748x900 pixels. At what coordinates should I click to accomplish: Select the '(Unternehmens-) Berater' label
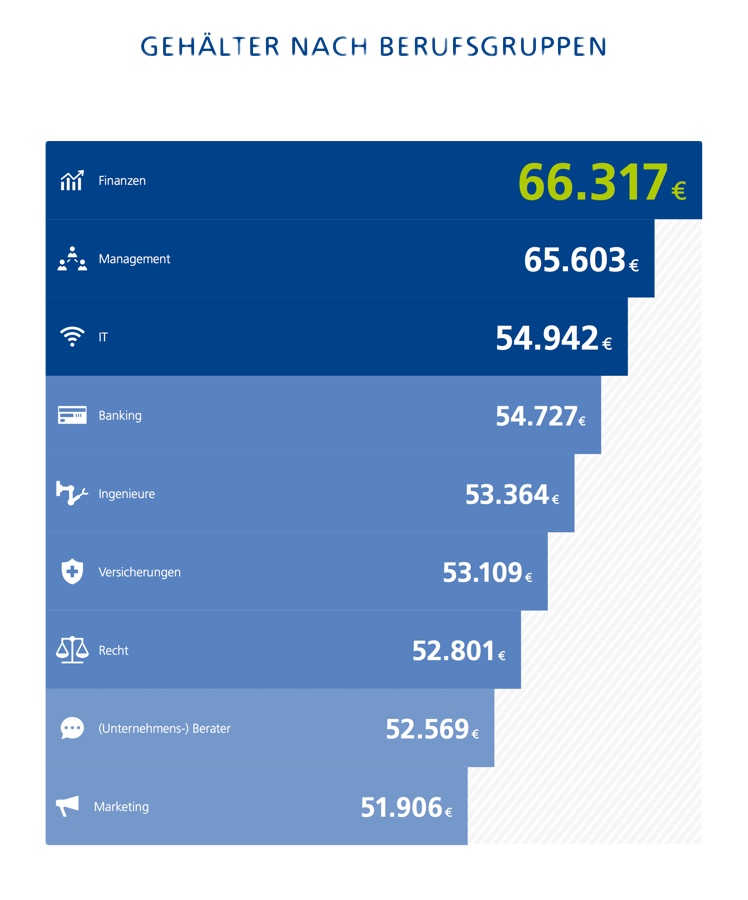164,728
